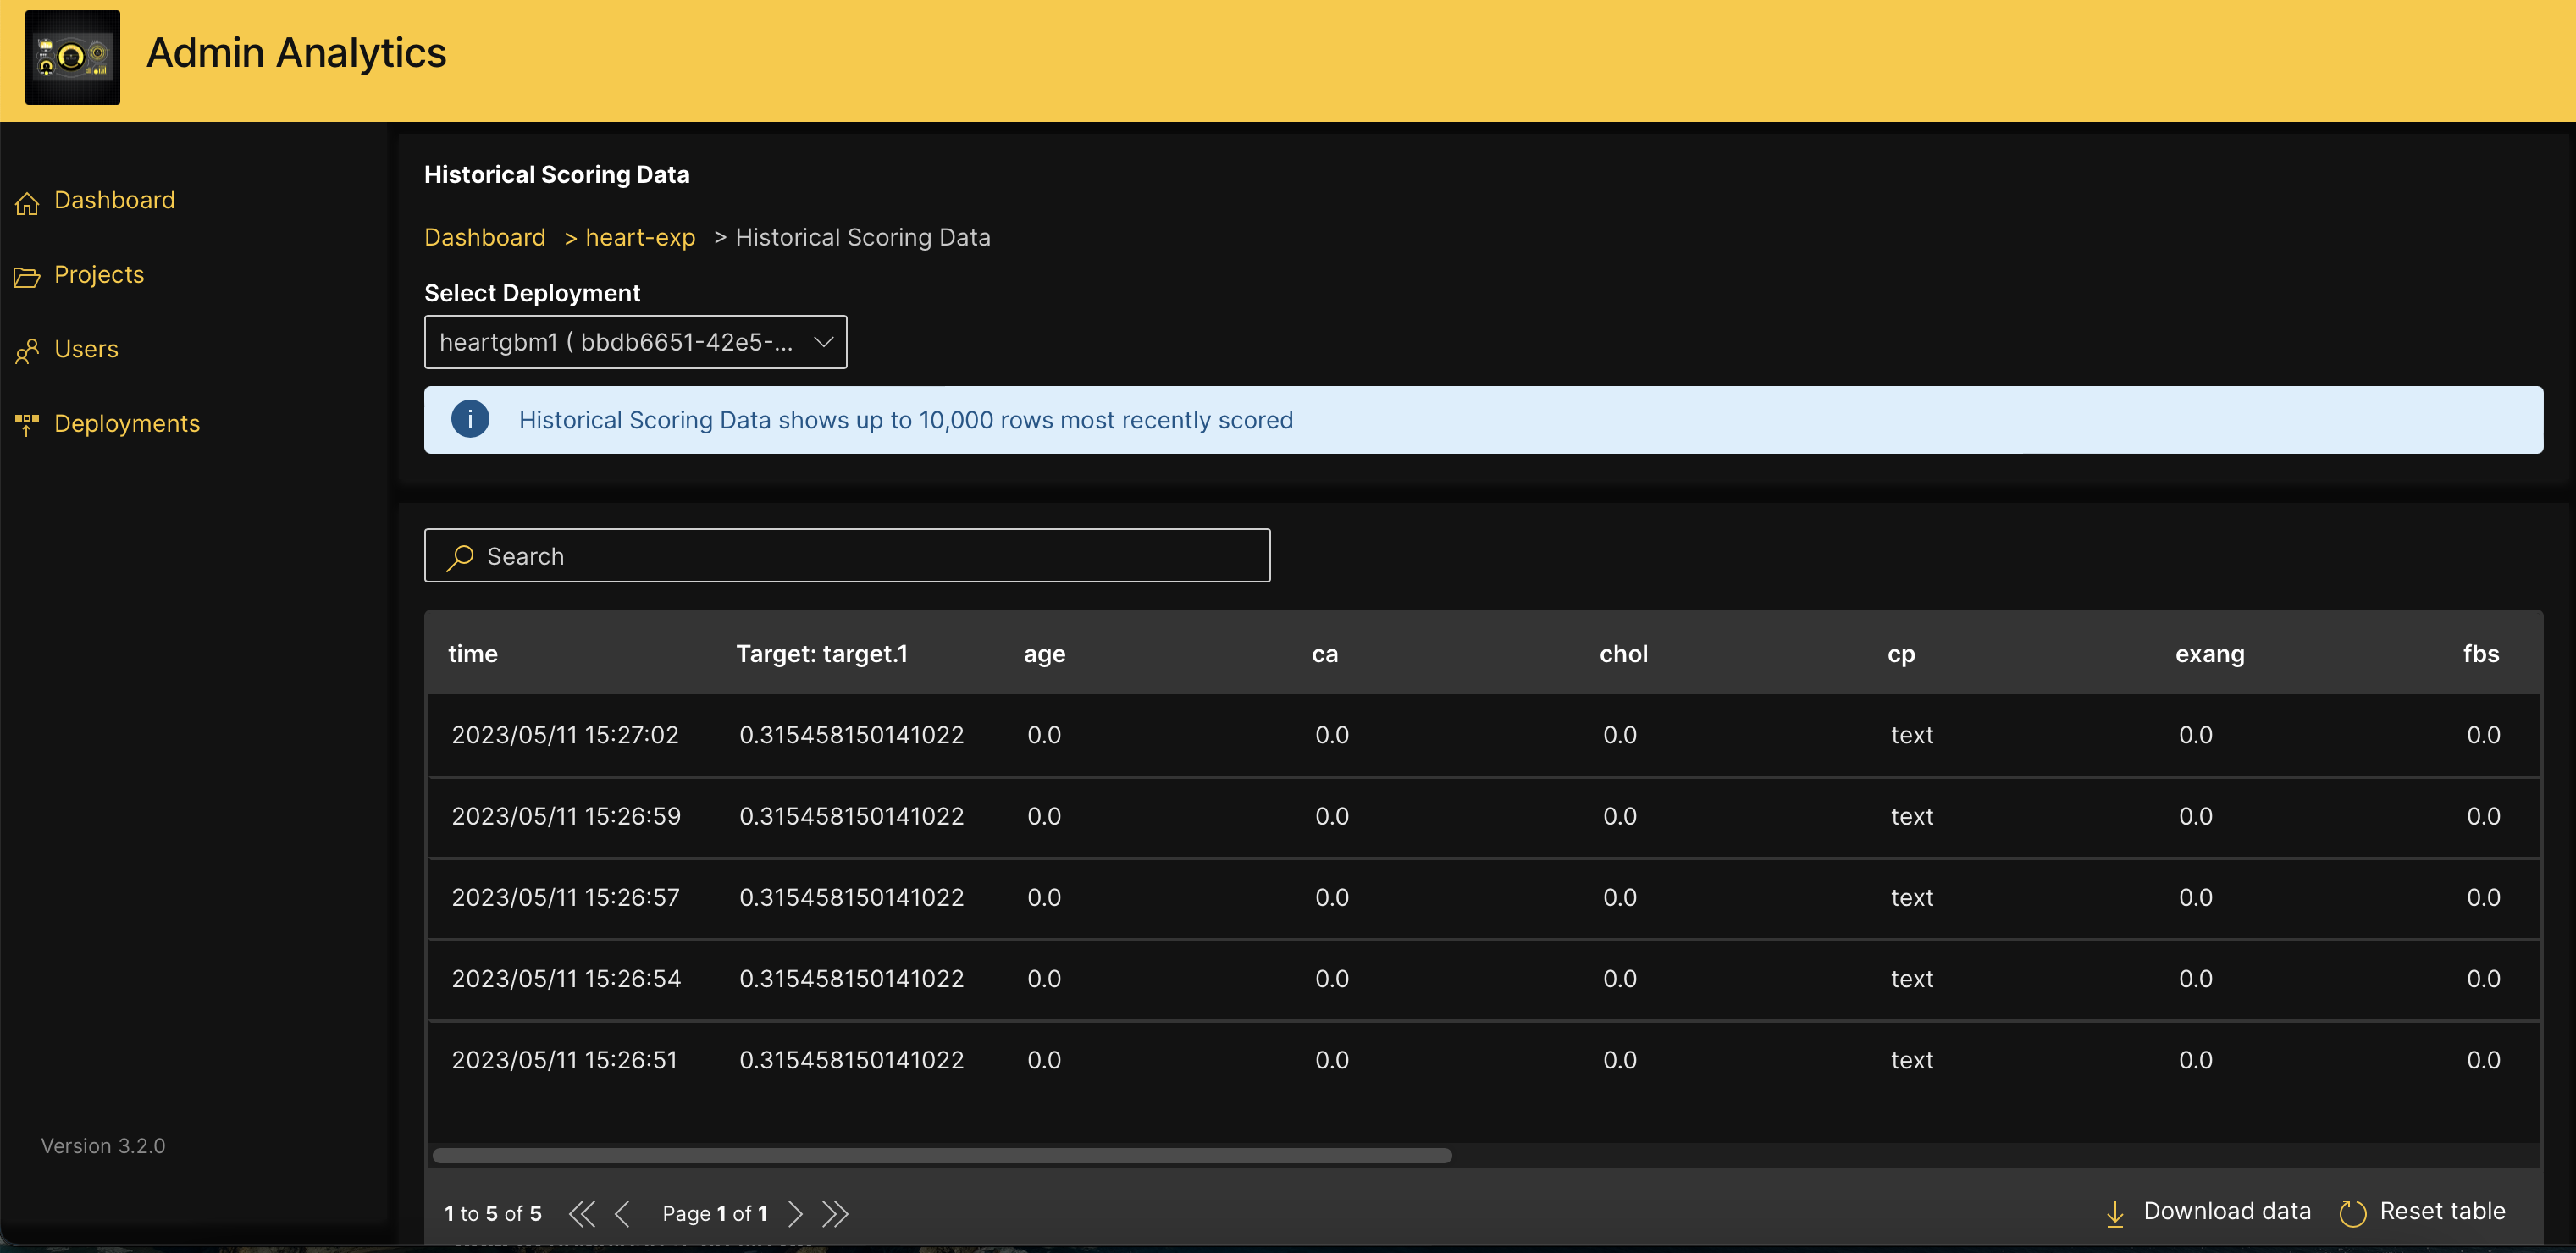Screen dimensions: 2576x1253
Task: Click the heart-exp breadcrumb link
Action: pyautogui.click(x=640, y=237)
